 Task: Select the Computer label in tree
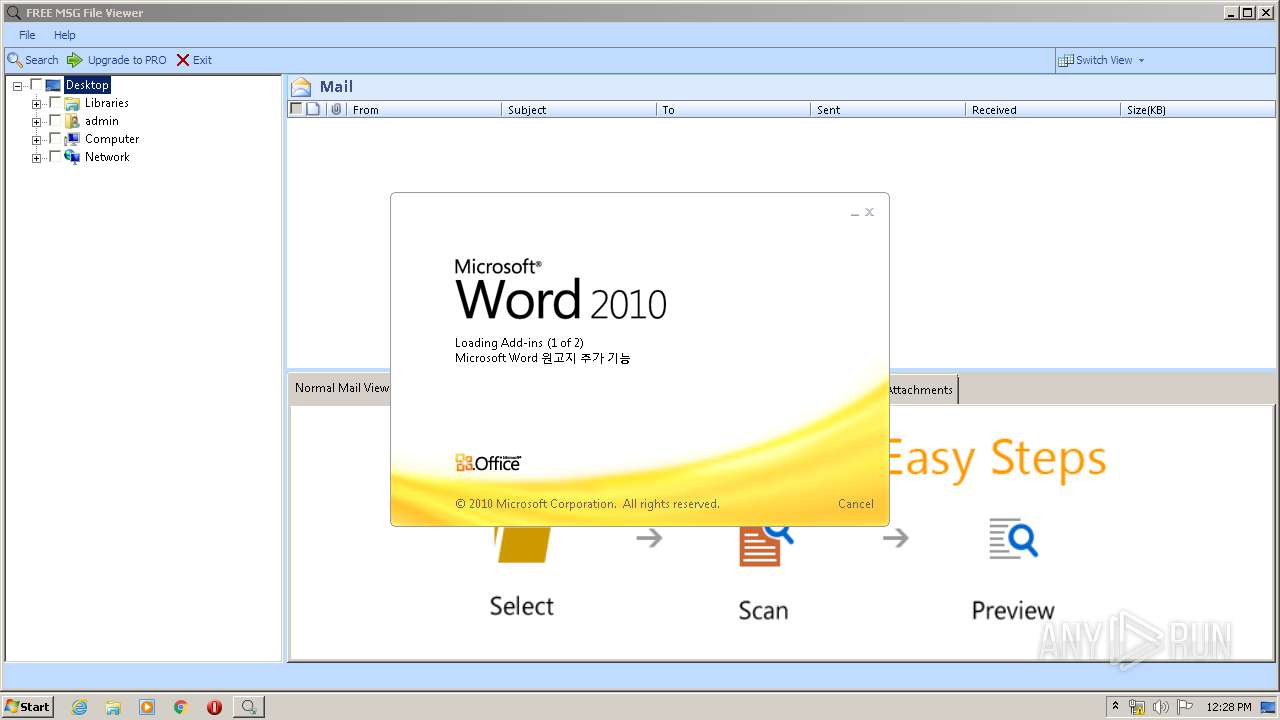[112, 139]
